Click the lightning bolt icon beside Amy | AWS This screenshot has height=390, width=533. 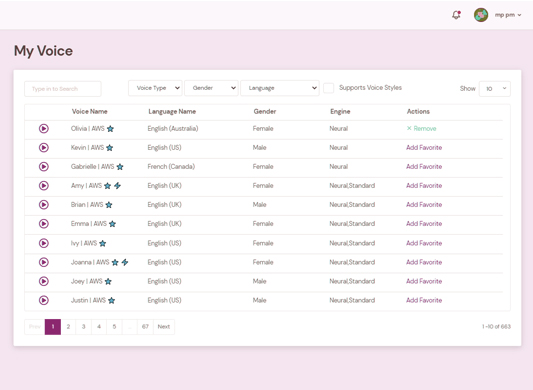pos(117,186)
